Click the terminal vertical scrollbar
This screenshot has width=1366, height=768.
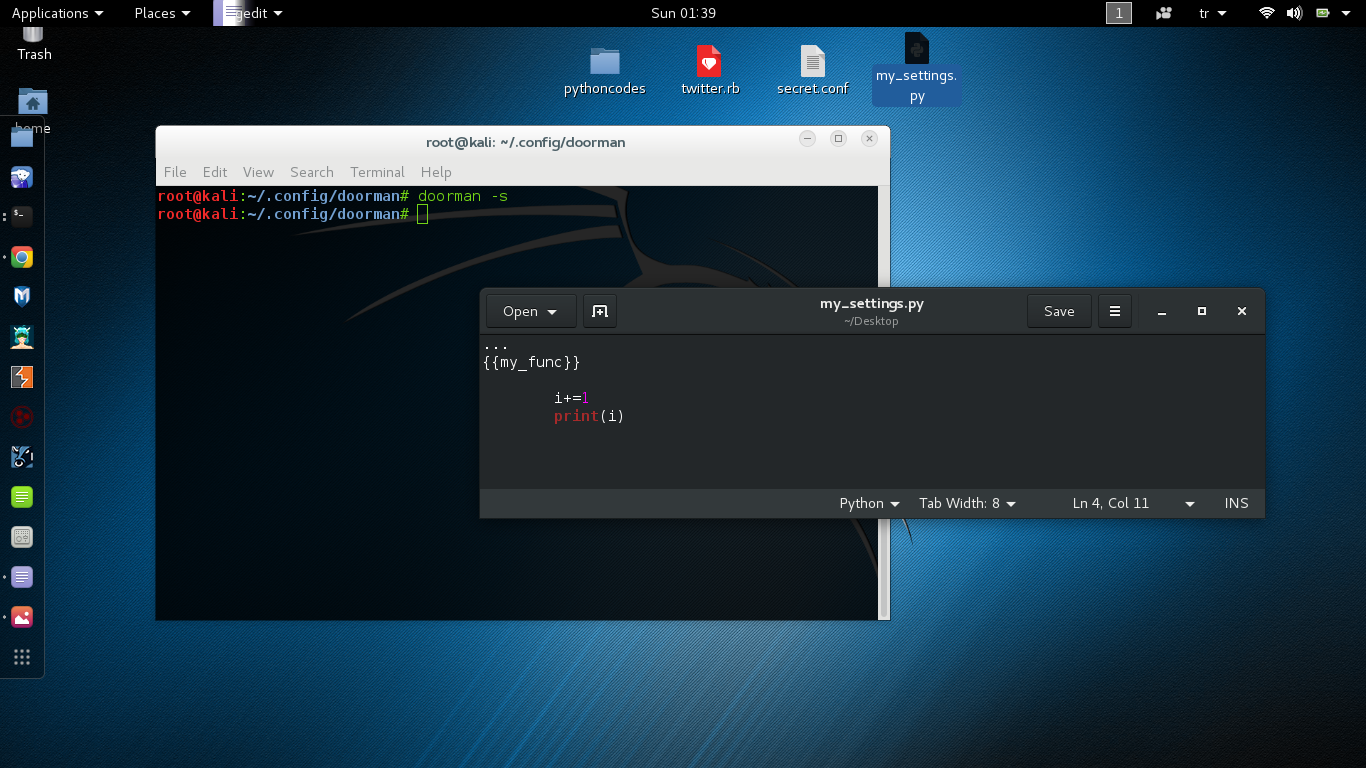tap(883, 400)
